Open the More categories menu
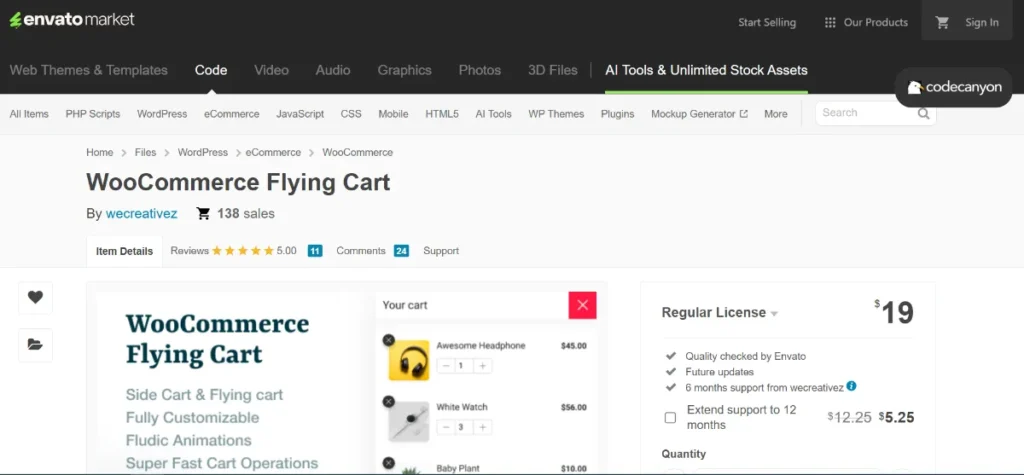This screenshot has width=1024, height=475. tap(776, 114)
